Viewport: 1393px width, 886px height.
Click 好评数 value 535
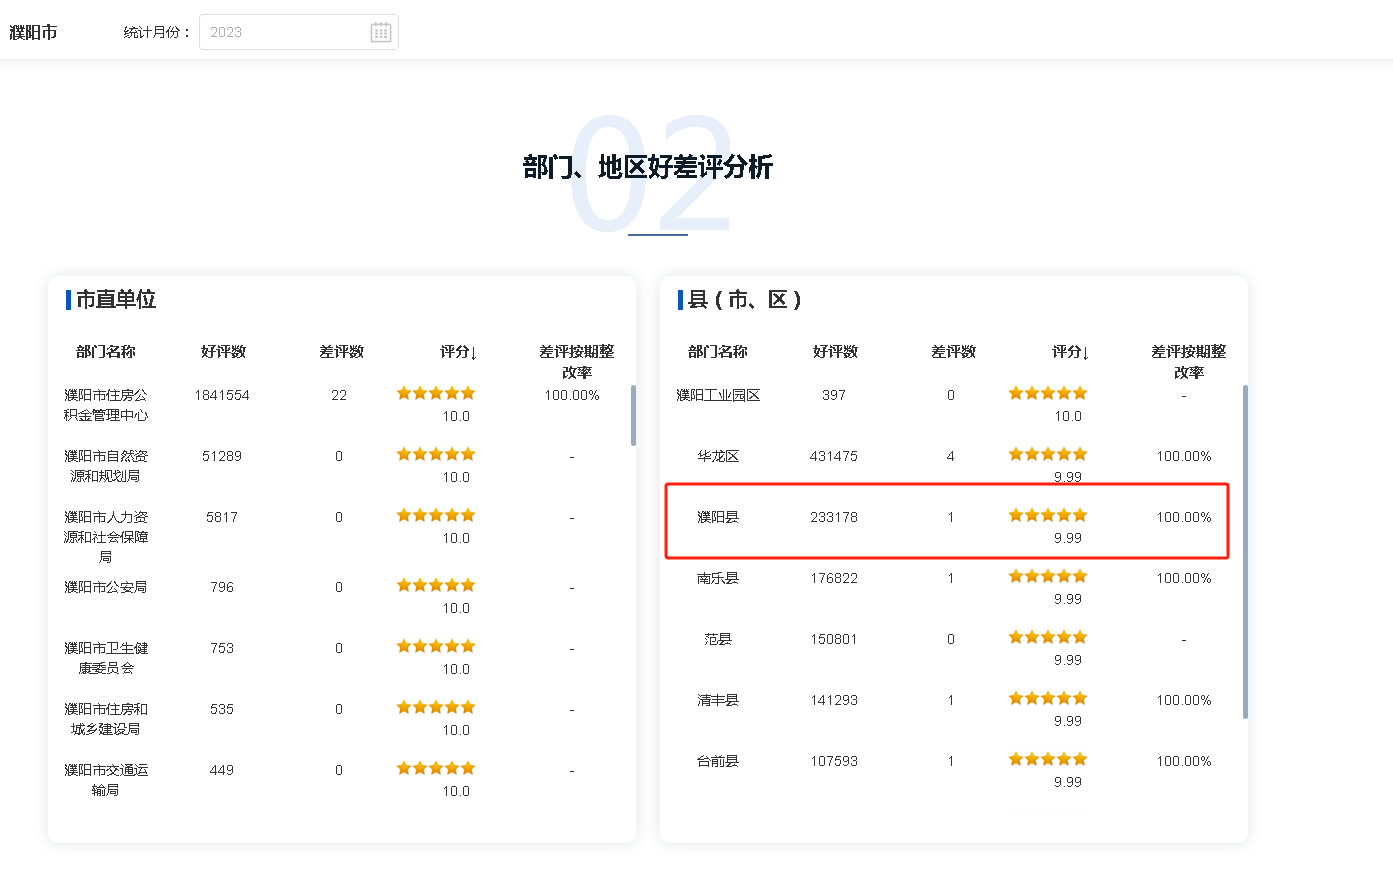[222, 709]
